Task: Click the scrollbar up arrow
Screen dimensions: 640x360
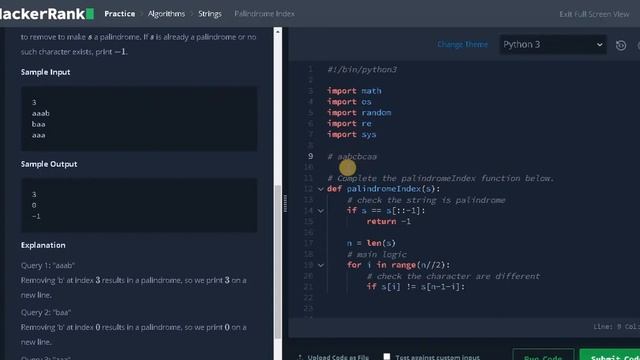Action: tap(278, 31)
